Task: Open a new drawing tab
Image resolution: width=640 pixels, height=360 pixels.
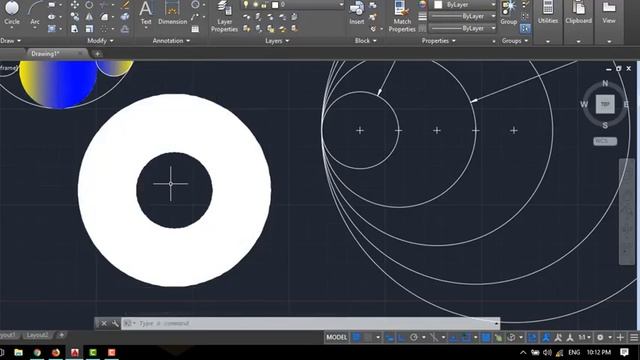Action: point(97,53)
